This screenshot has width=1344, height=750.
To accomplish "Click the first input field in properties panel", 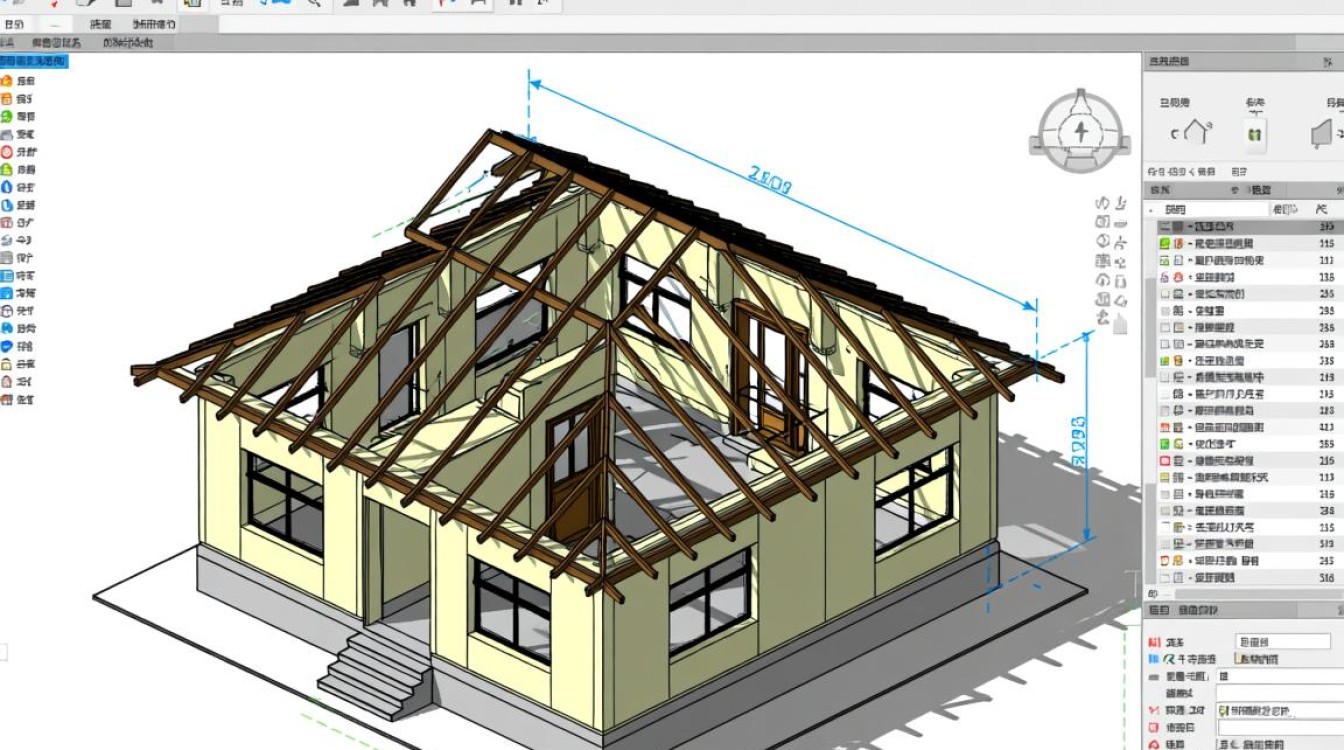I will click(1283, 641).
